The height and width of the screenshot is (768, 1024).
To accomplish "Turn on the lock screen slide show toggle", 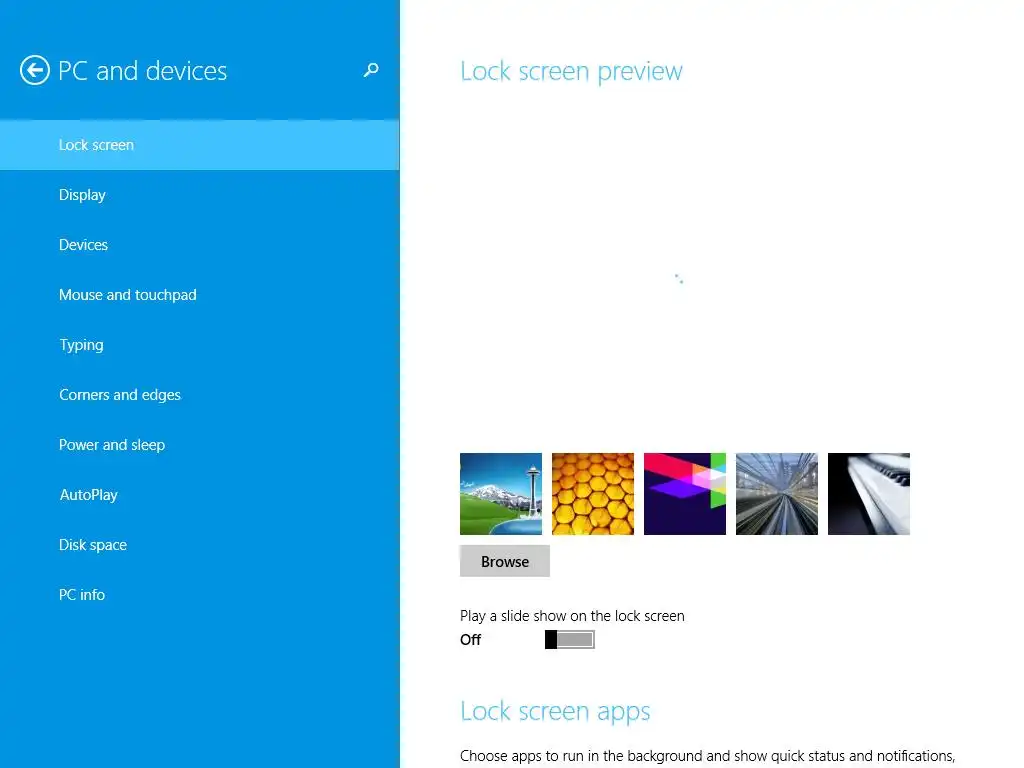I will click(x=569, y=639).
